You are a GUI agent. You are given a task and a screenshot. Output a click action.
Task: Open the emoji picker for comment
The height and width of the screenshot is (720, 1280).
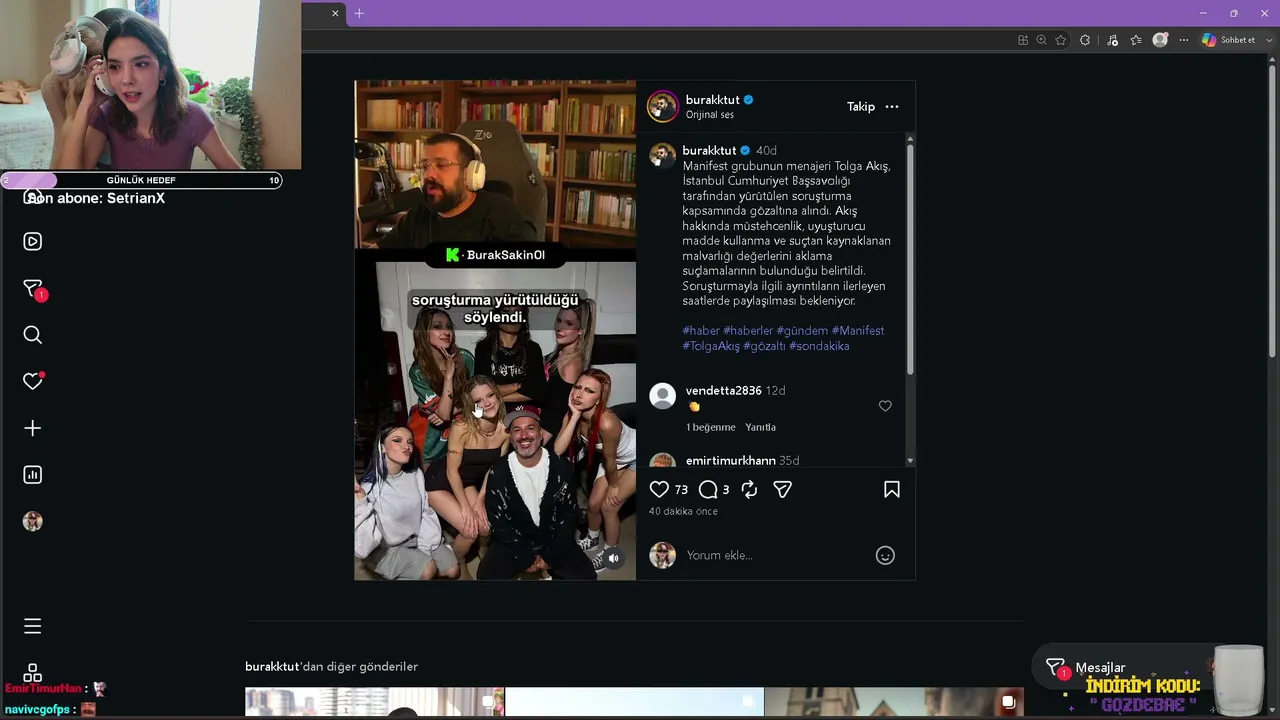(x=885, y=555)
